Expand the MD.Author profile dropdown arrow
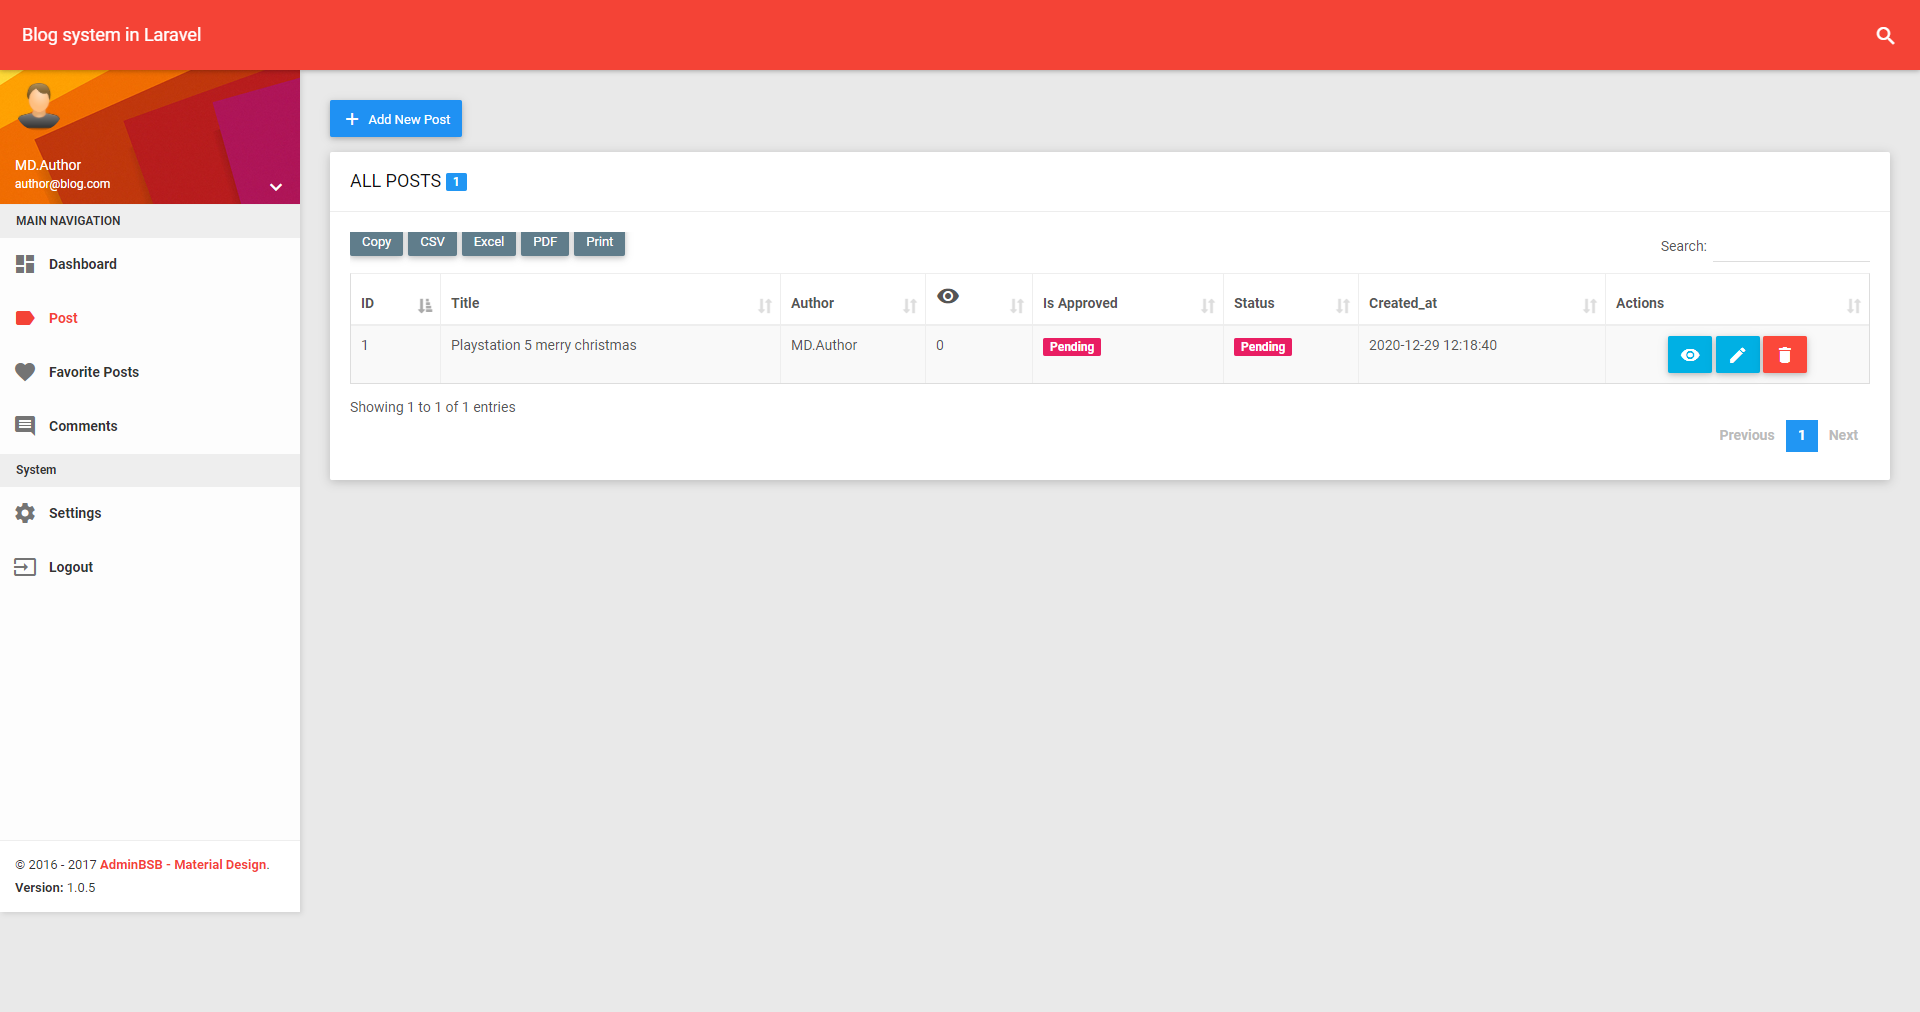 pos(276,187)
